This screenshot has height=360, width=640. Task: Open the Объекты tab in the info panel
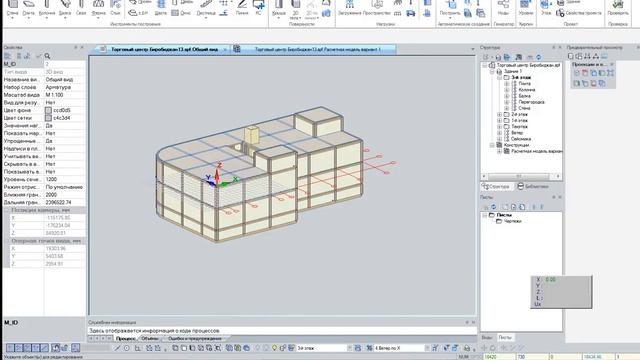pyautogui.click(x=150, y=339)
